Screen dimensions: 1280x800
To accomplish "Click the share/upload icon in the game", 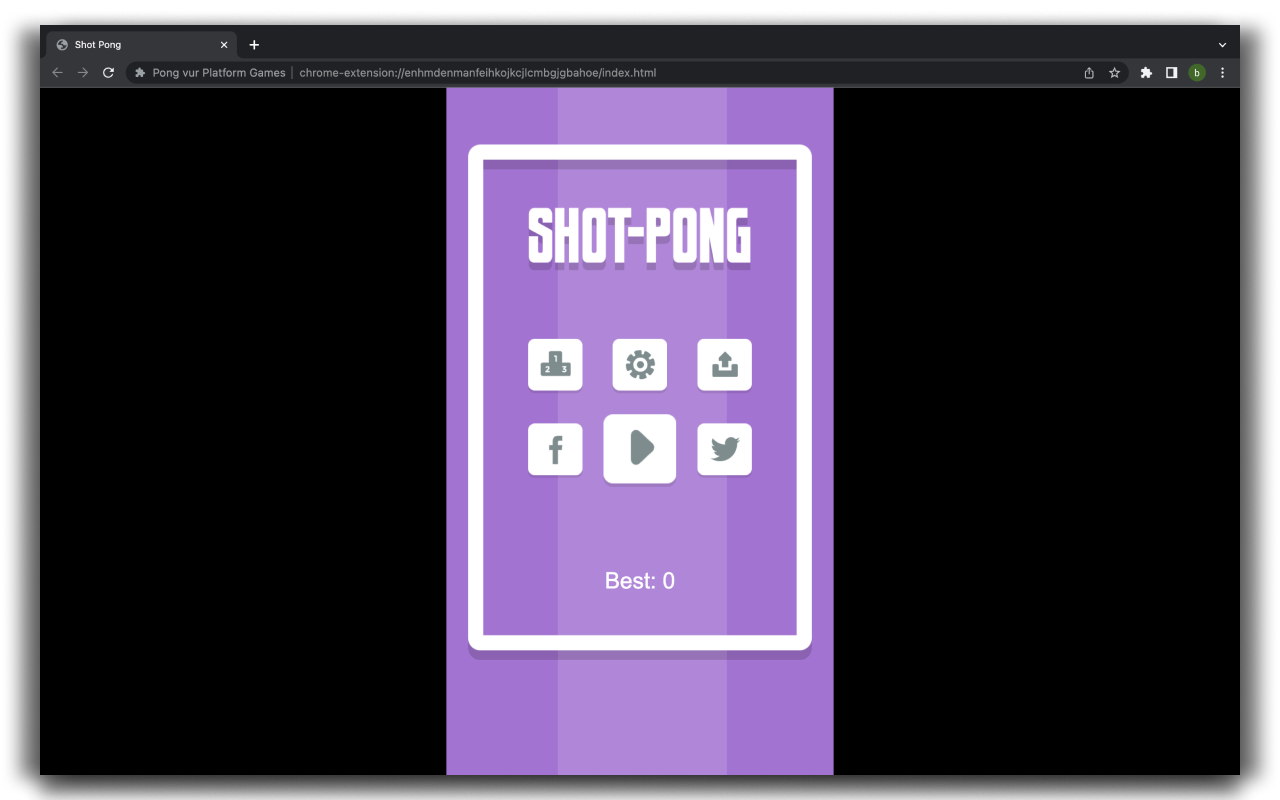I will point(724,365).
